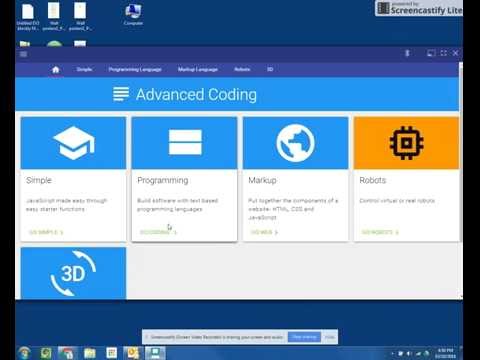Click the window-mode icon left of the fullscreen icon in the app header
The image size is (480, 360).
click(x=431, y=53)
